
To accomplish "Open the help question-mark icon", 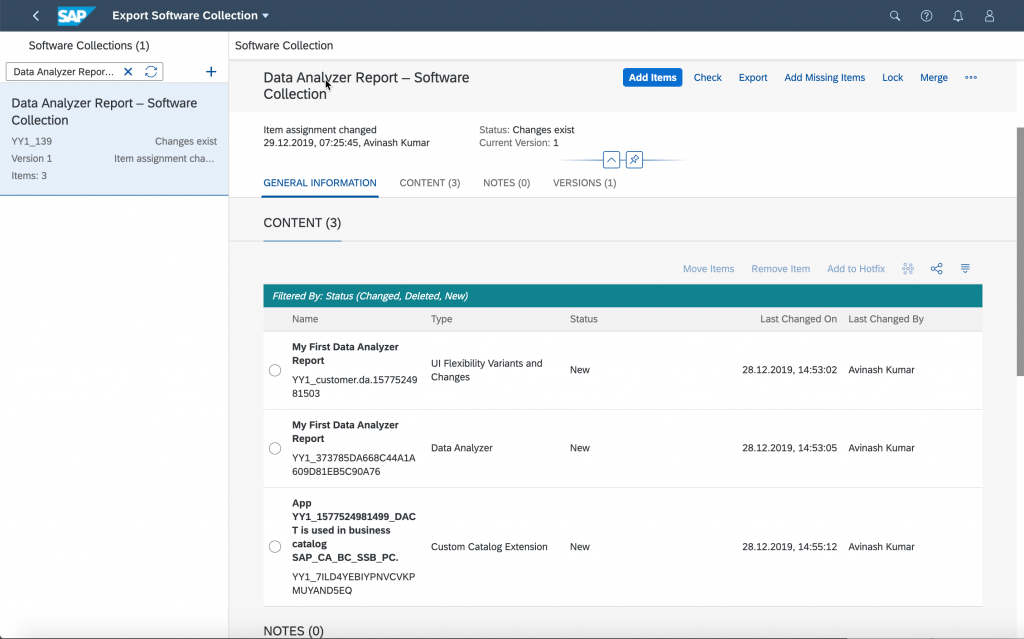I will pyautogui.click(x=926, y=16).
